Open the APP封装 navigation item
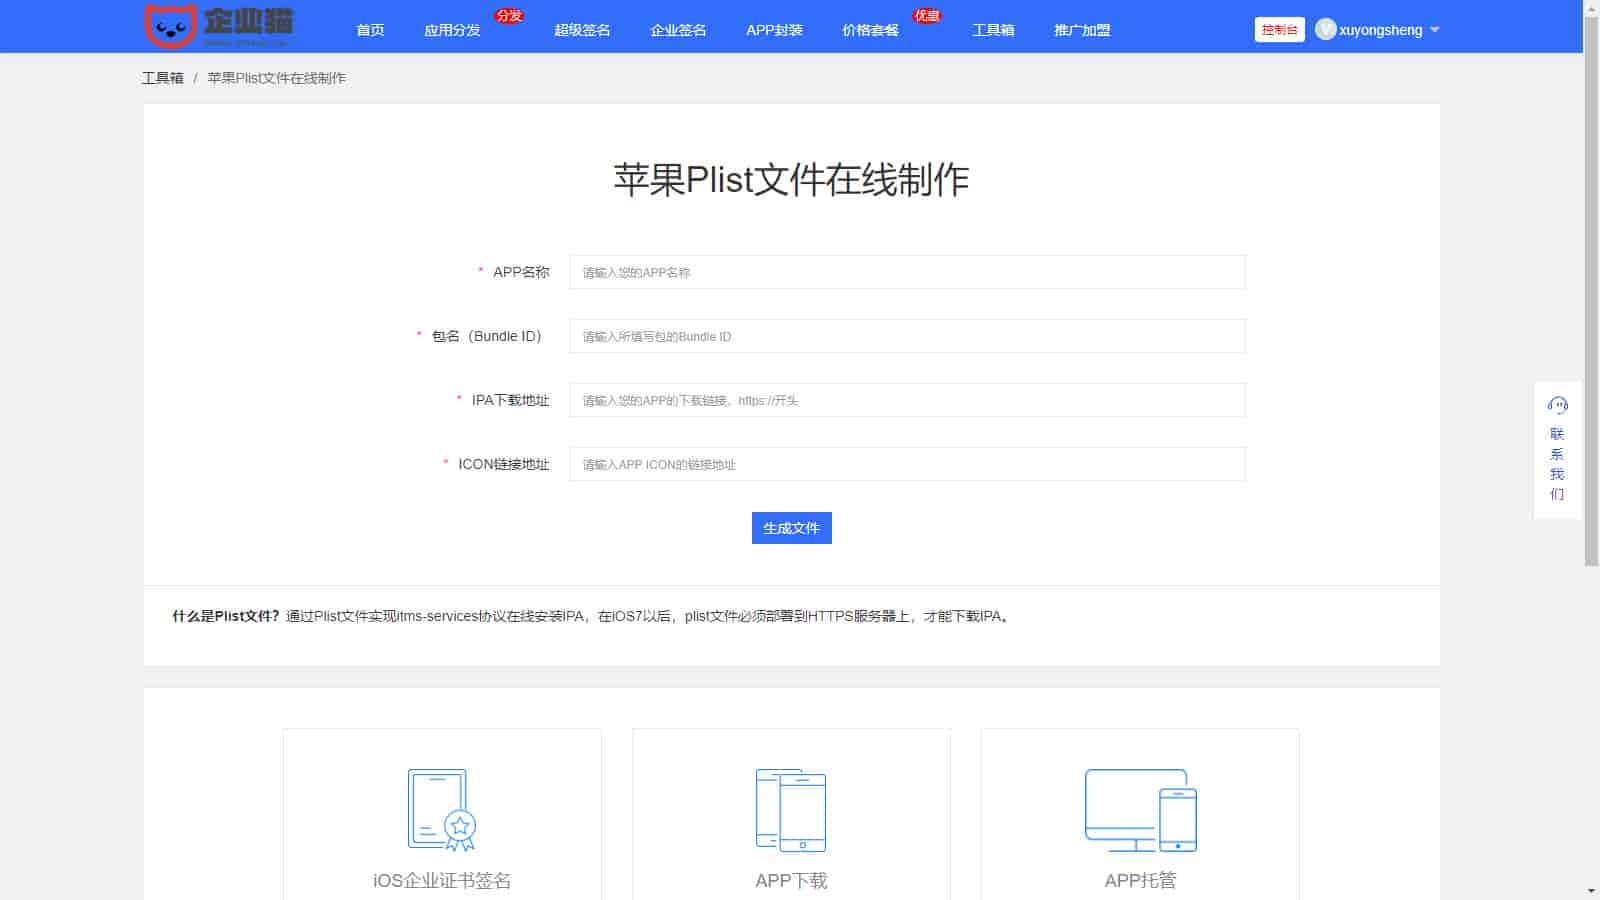Screen dimensions: 1600x900 coord(774,30)
